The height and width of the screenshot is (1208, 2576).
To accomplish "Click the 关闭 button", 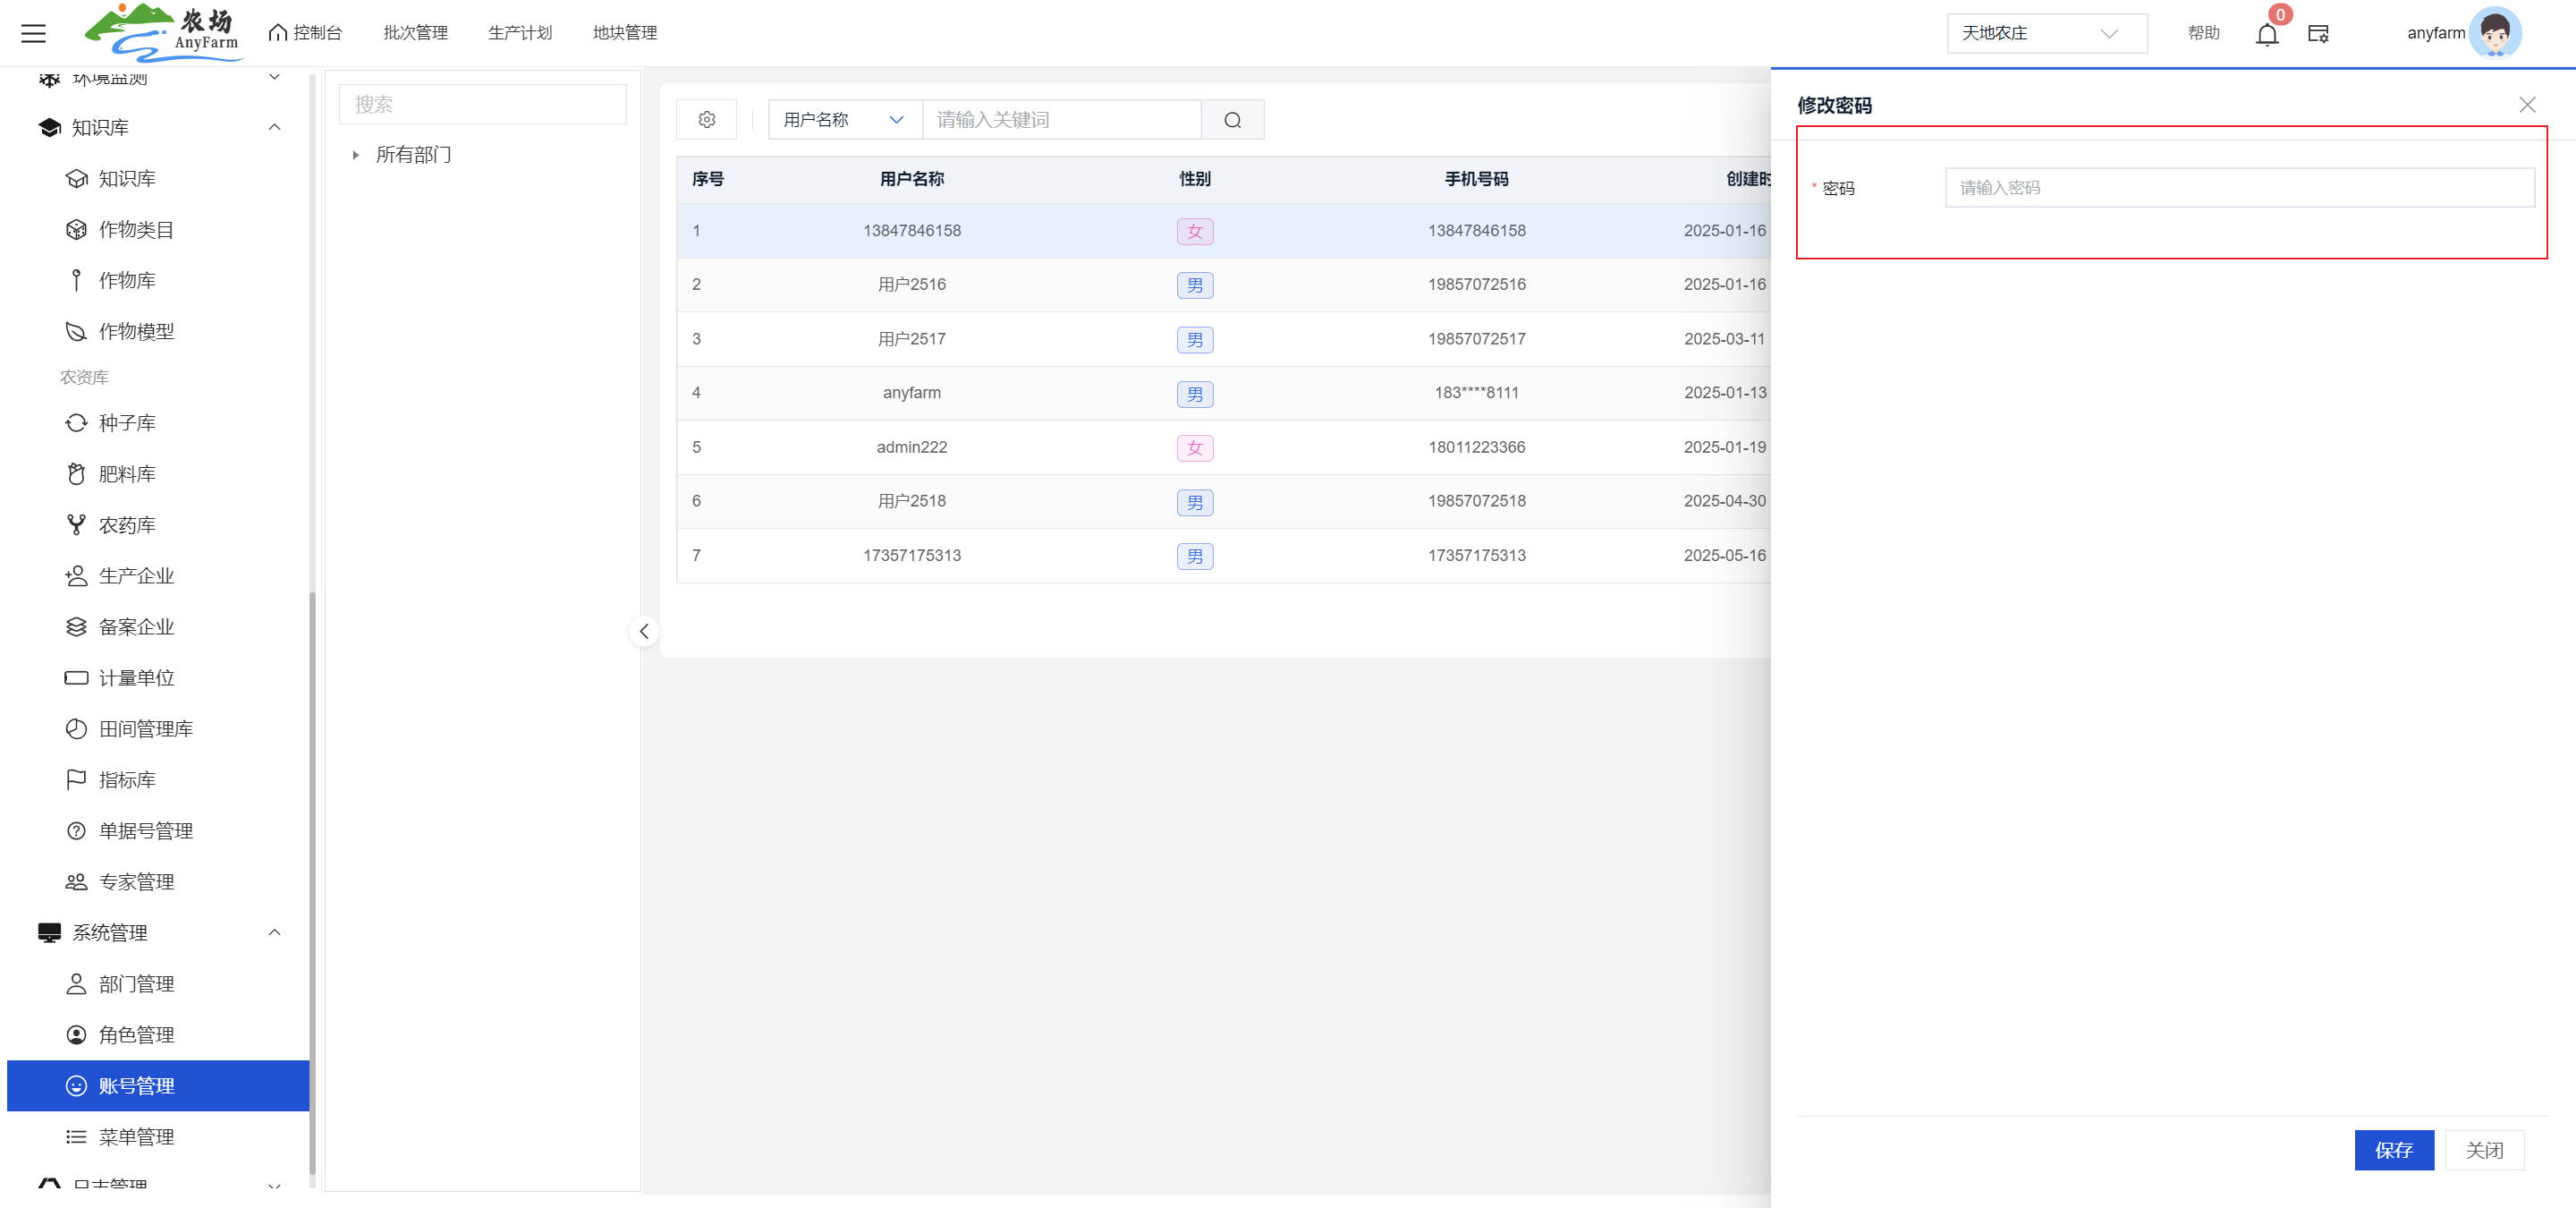I will point(2483,1150).
